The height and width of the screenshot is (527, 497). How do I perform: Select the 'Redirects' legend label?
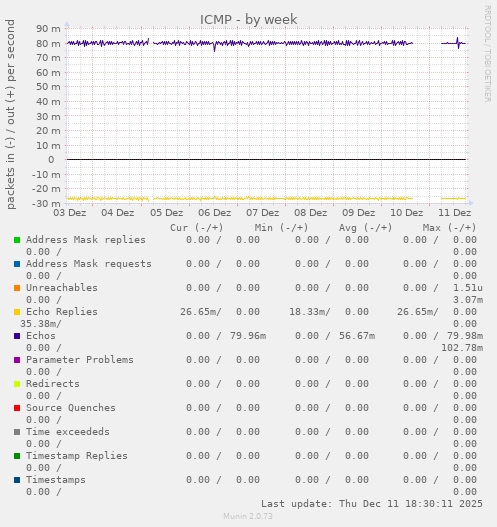tap(53, 384)
